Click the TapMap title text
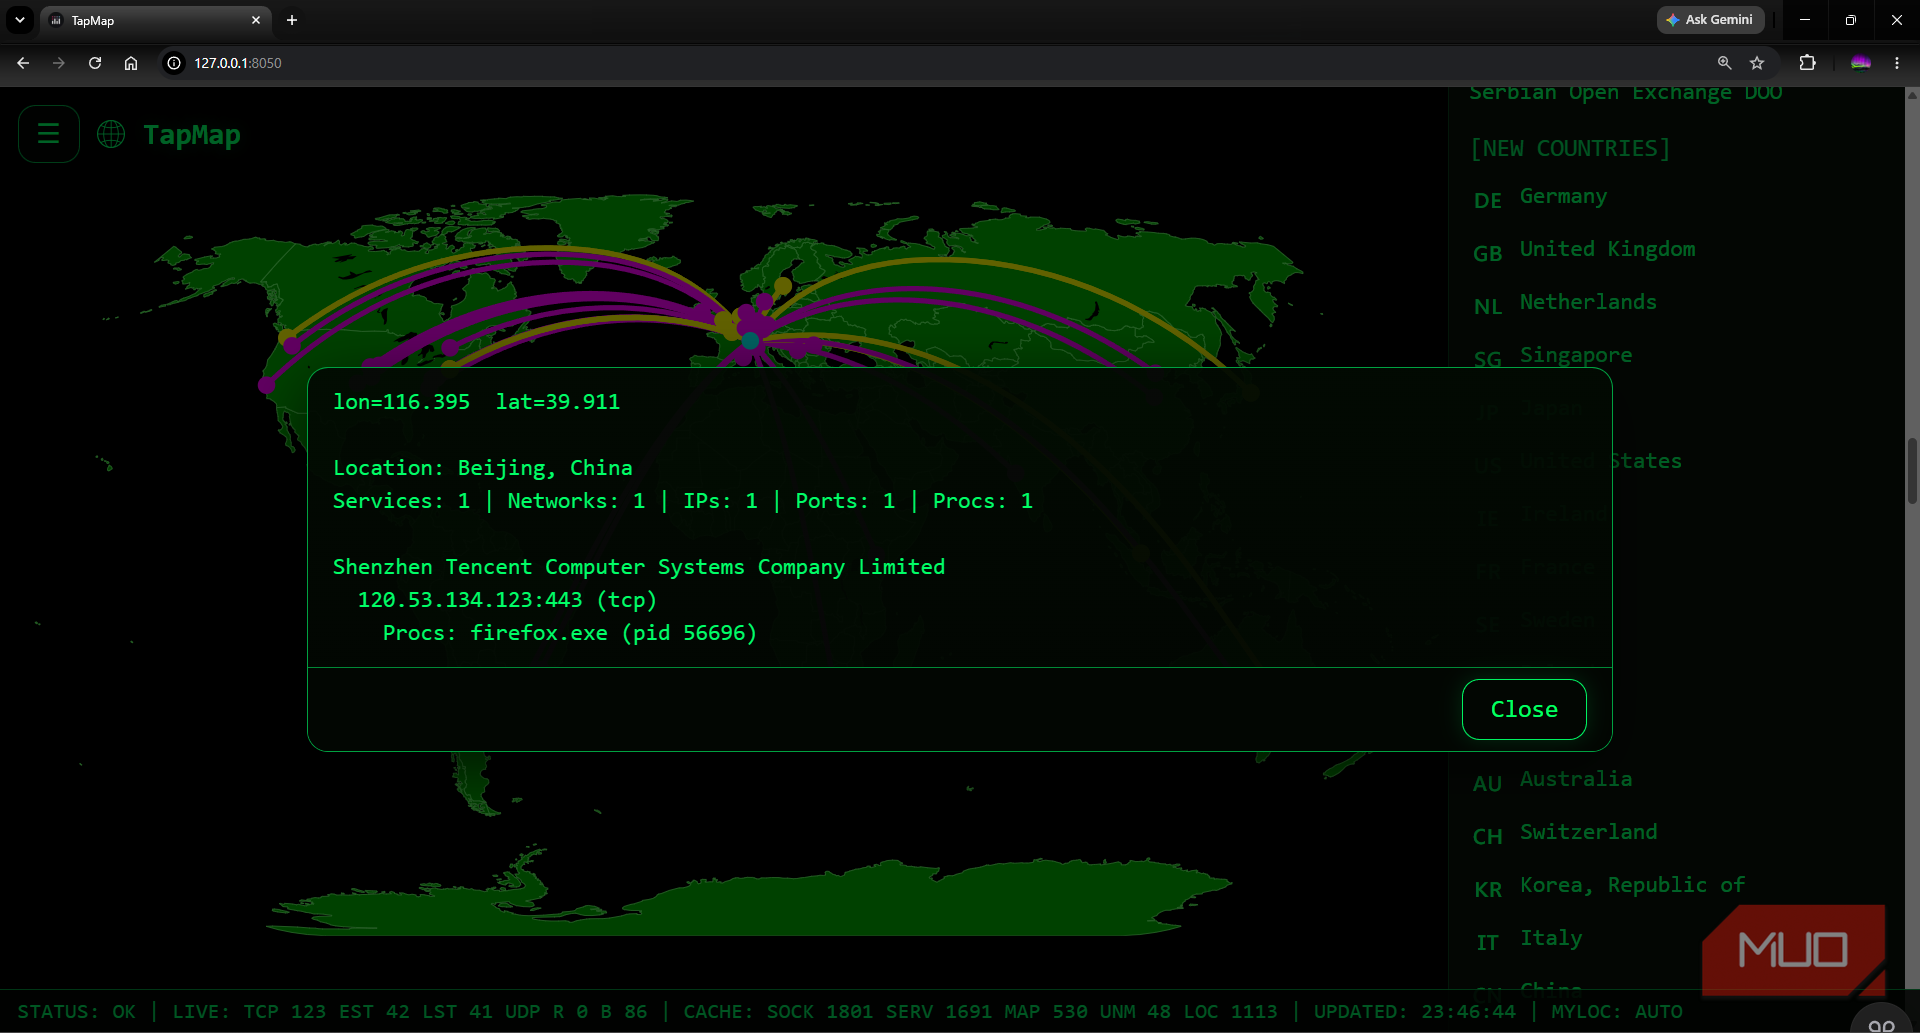 (x=192, y=135)
